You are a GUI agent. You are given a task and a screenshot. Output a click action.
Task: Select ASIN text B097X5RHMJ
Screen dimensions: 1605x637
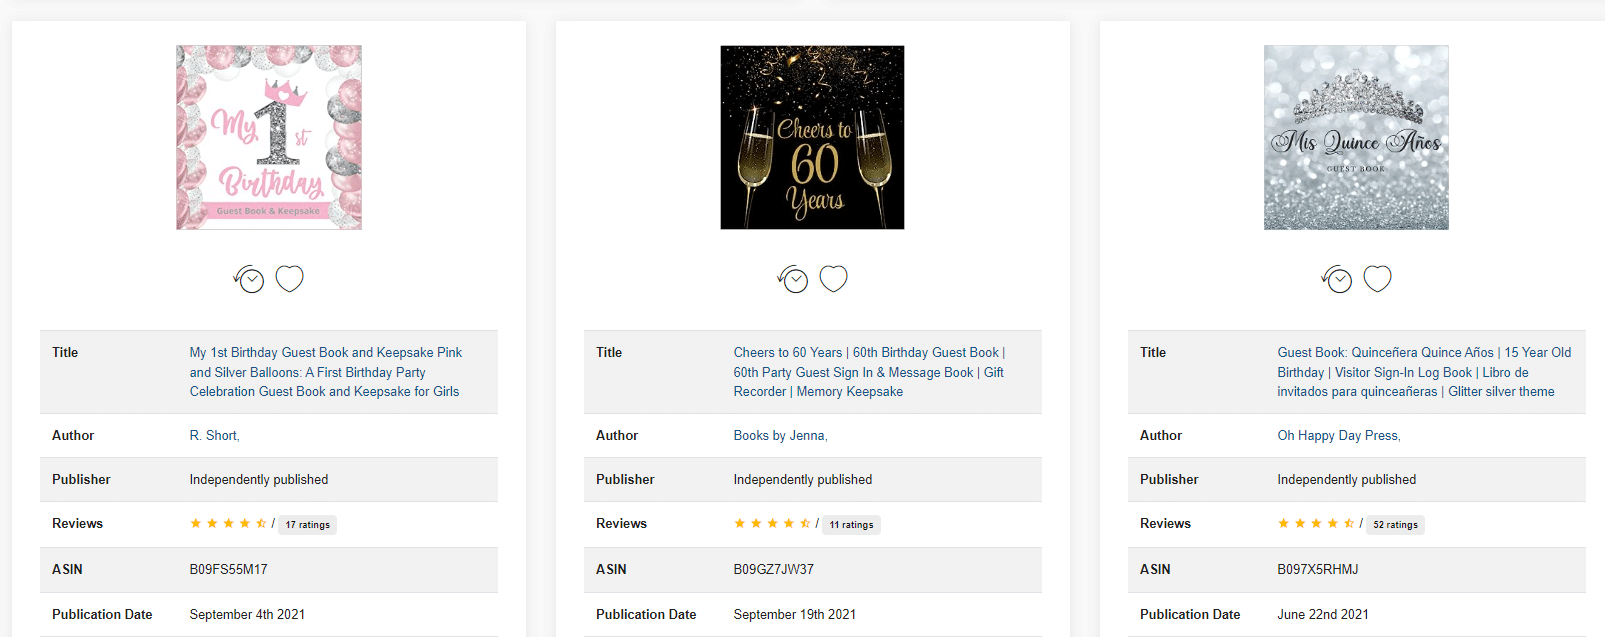tap(1318, 570)
